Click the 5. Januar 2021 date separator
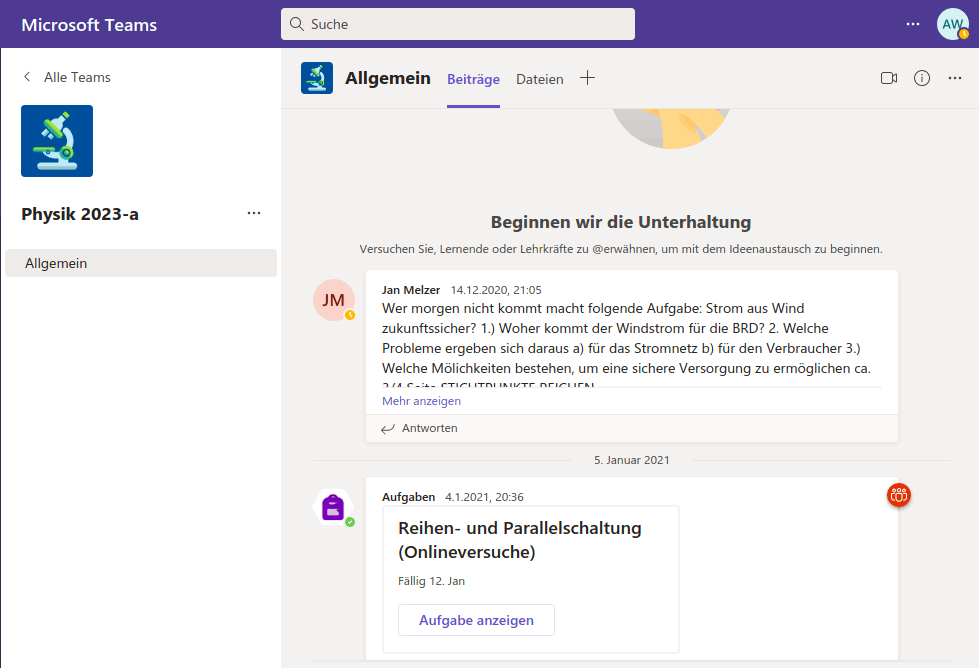 pyautogui.click(x=631, y=460)
